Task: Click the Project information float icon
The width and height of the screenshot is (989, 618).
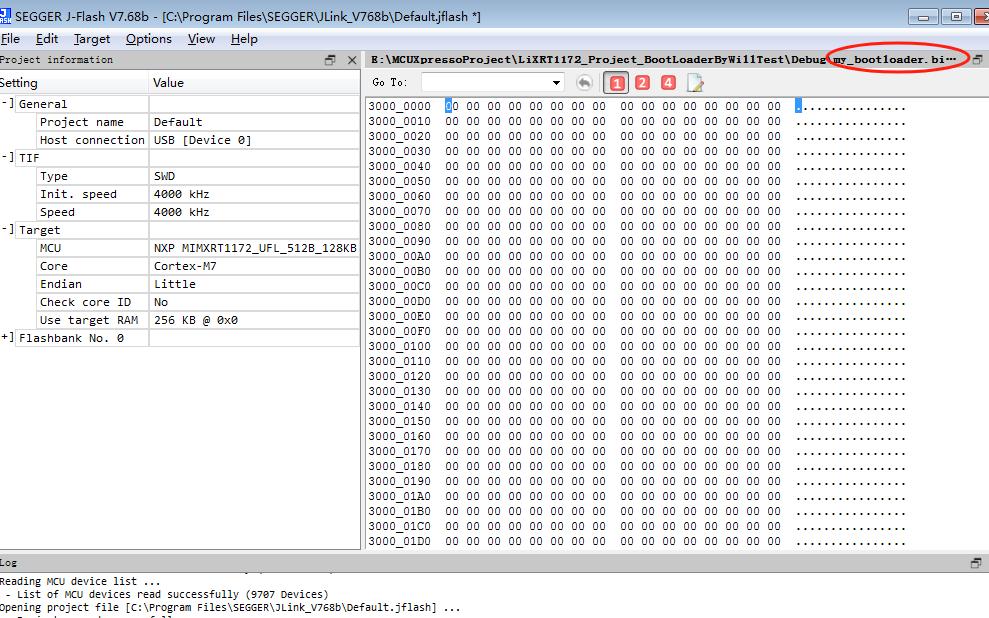Action: 329,60
